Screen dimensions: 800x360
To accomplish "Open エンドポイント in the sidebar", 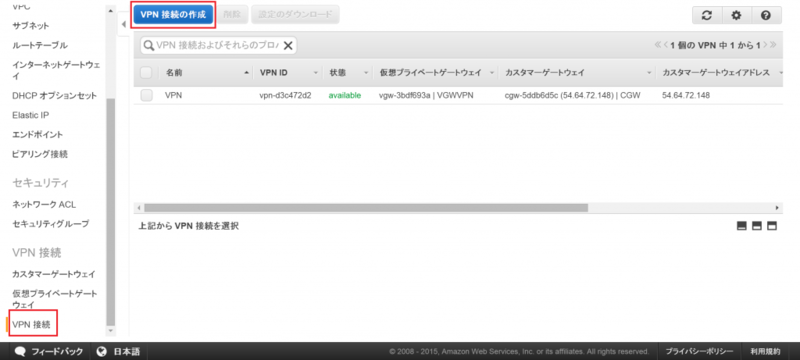I will [x=38, y=135].
